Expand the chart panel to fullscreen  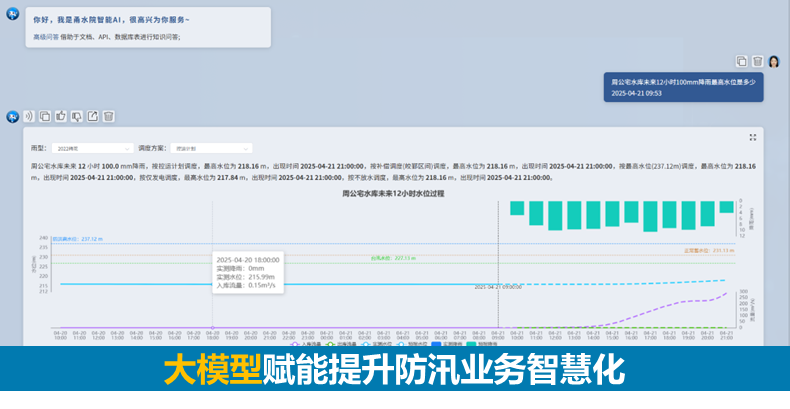pos(753,137)
